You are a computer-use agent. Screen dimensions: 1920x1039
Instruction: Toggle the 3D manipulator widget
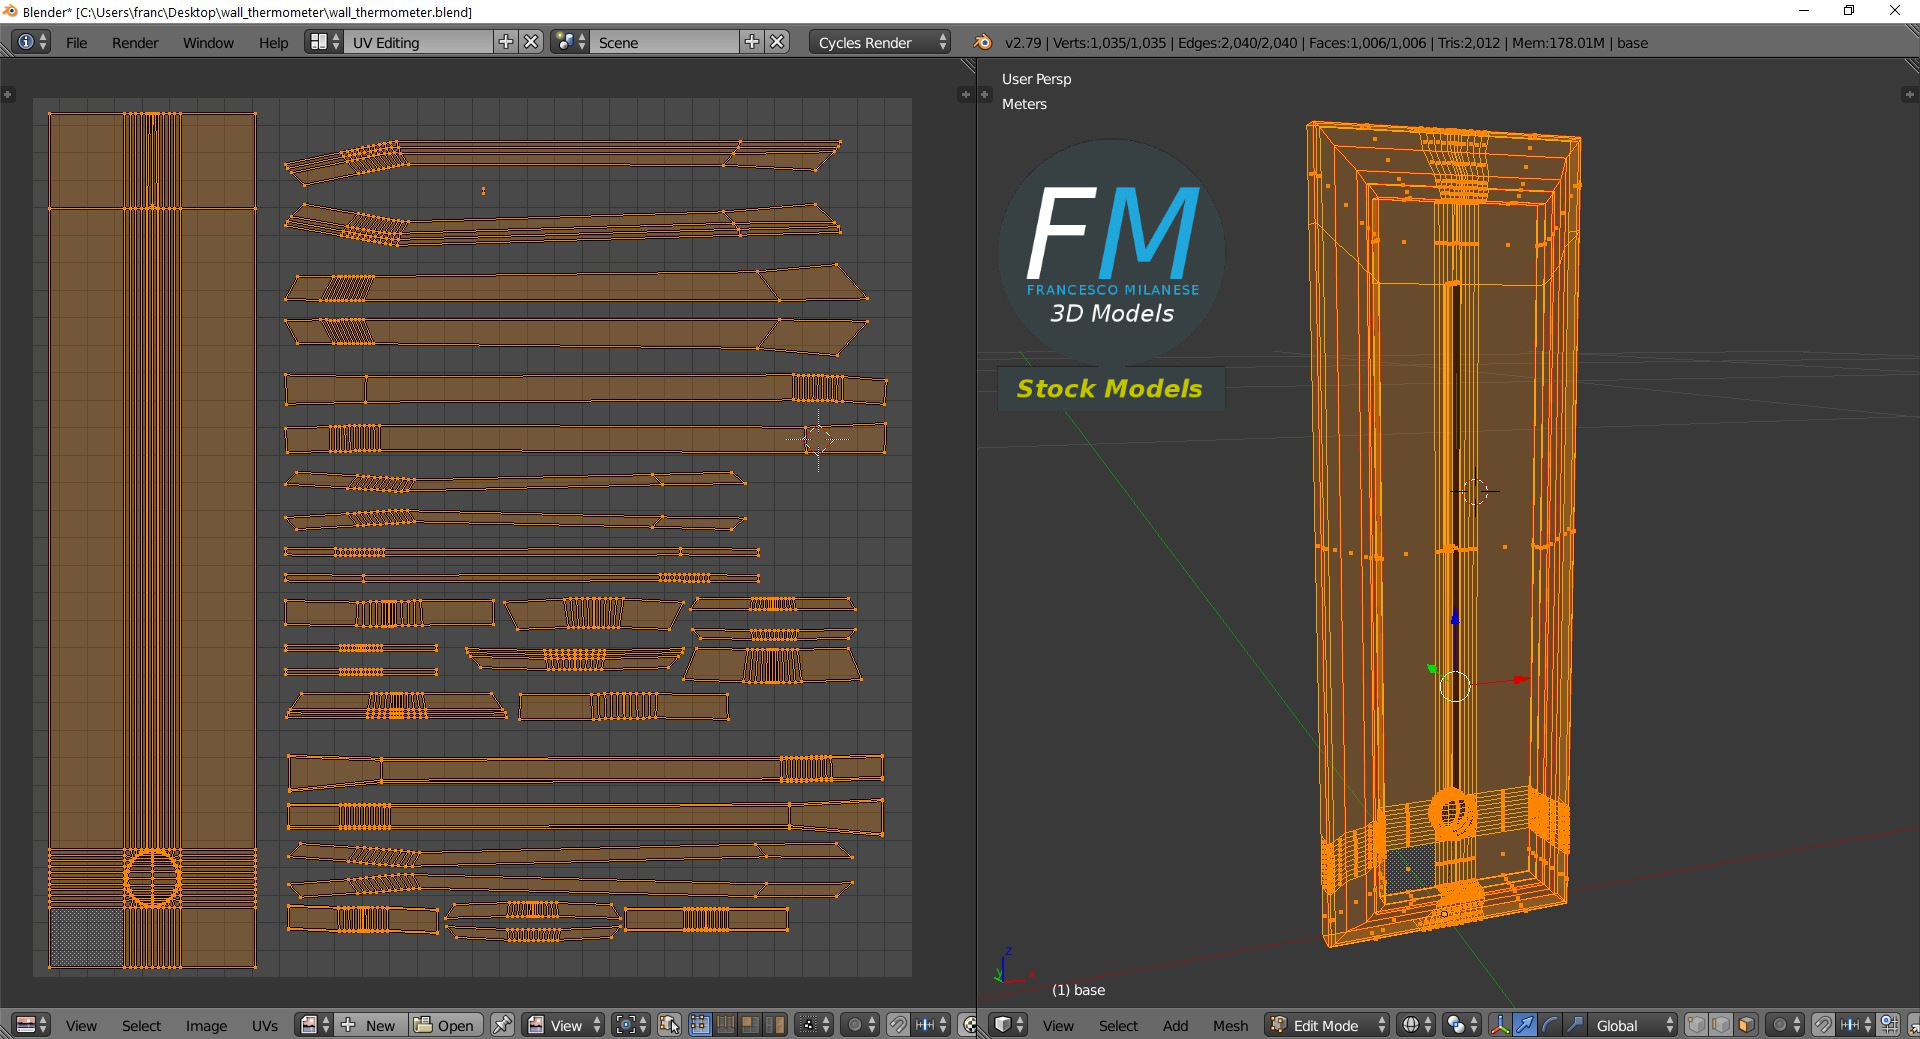click(x=1500, y=1025)
